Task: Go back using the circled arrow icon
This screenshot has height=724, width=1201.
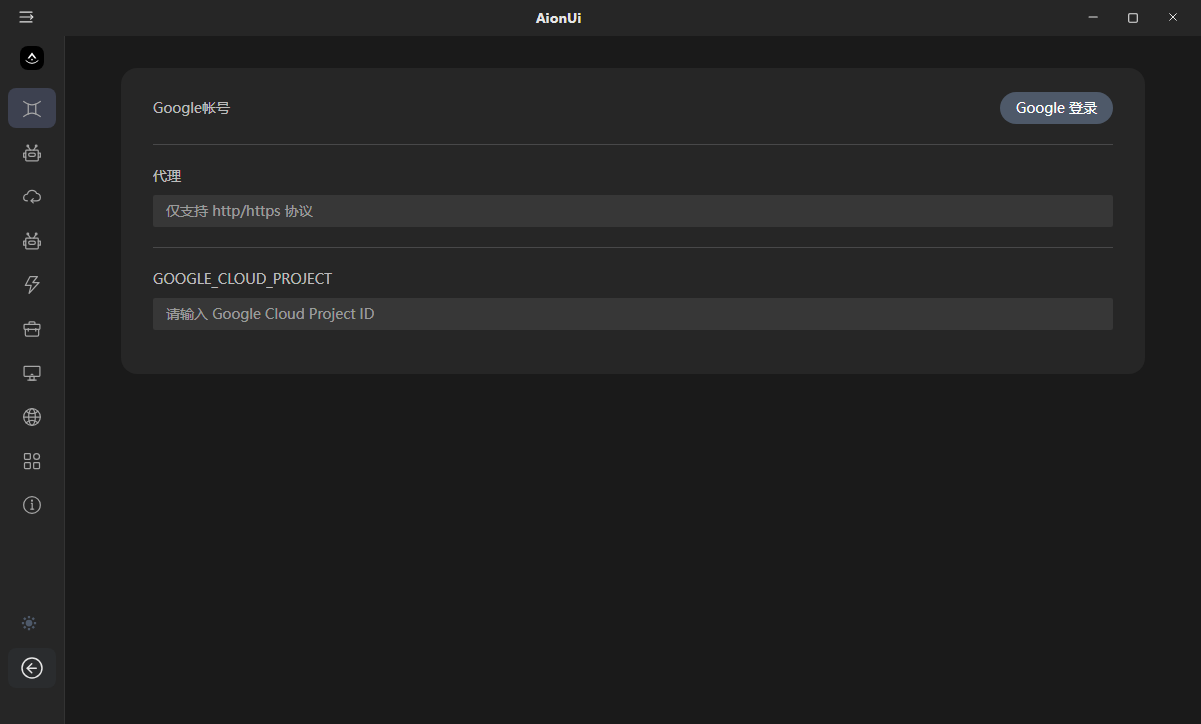Action: [32, 668]
